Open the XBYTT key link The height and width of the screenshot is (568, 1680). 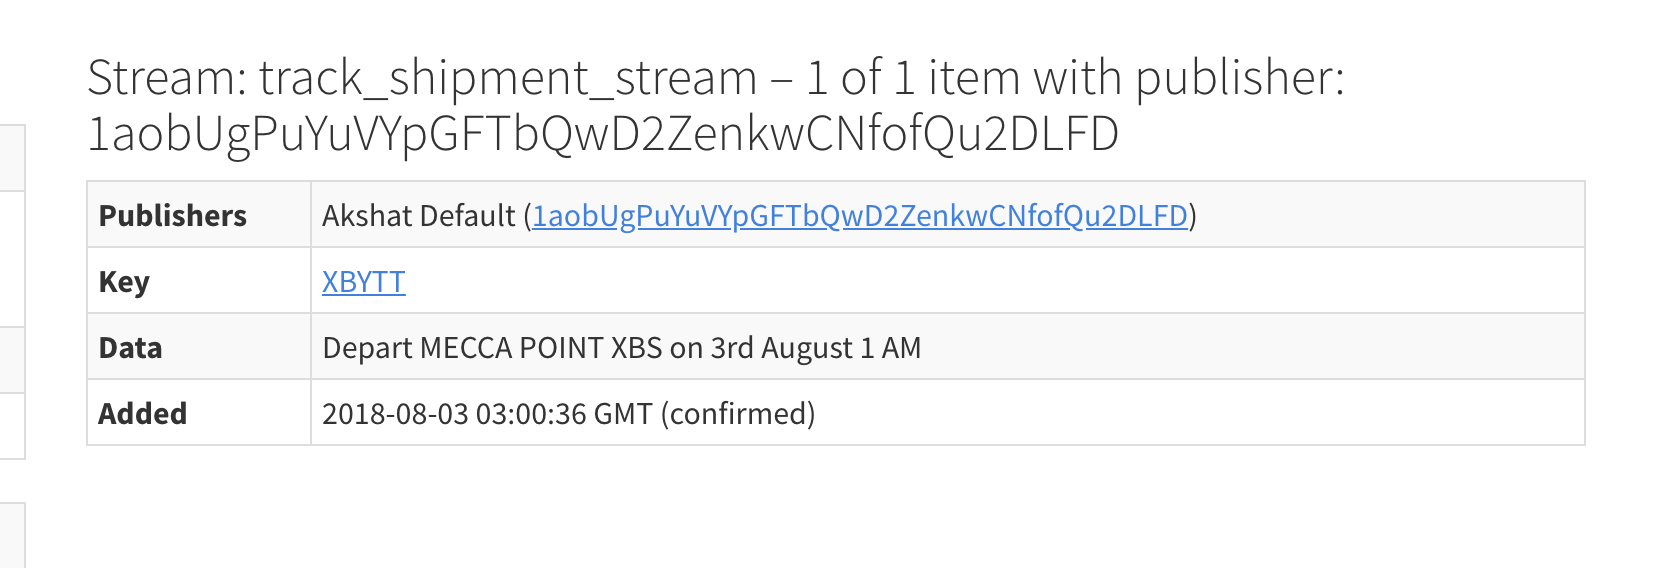tap(363, 282)
